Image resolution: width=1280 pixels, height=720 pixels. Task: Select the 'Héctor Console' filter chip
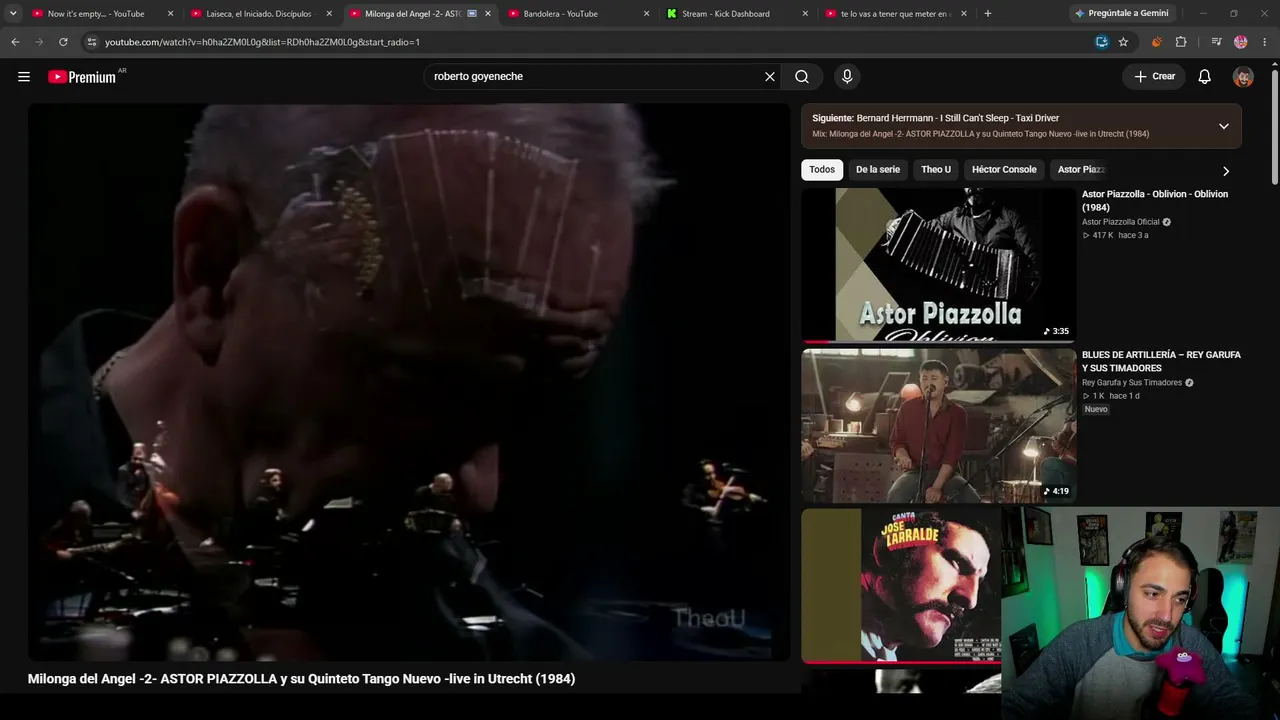pyautogui.click(x=1004, y=170)
